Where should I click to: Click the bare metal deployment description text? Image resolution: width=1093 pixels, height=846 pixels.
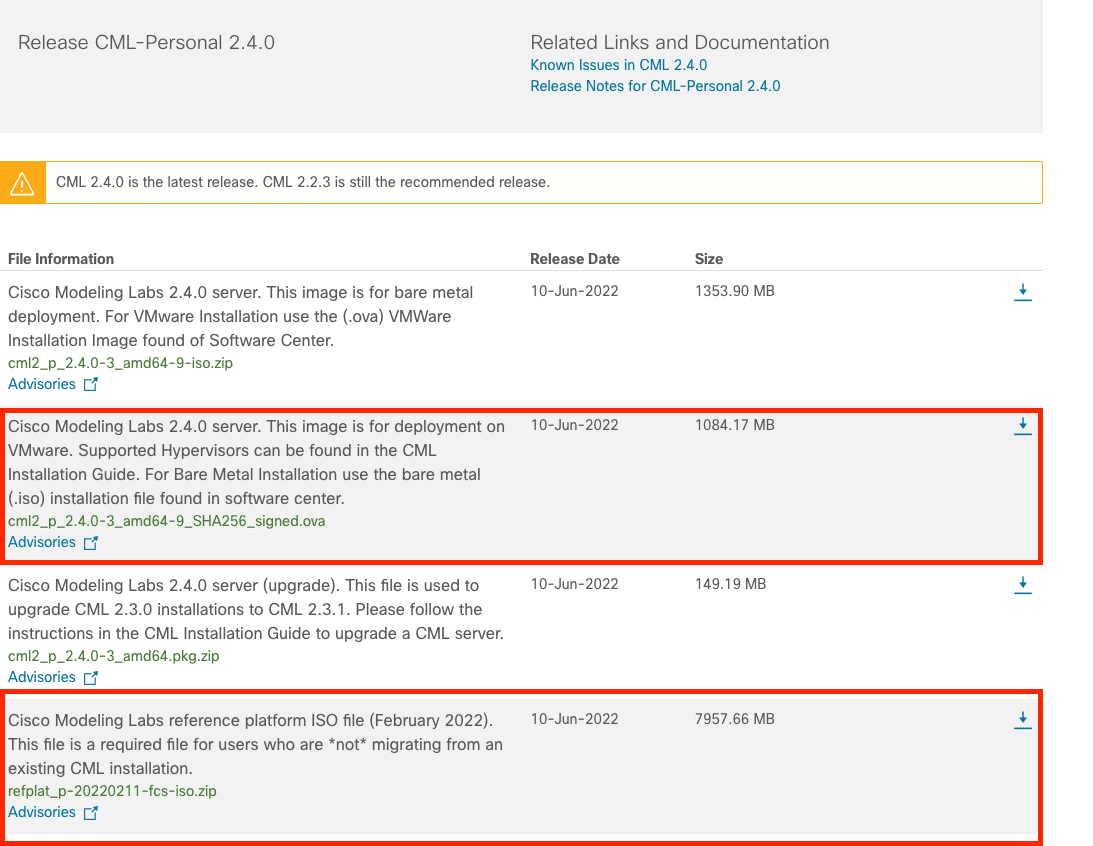click(240, 316)
